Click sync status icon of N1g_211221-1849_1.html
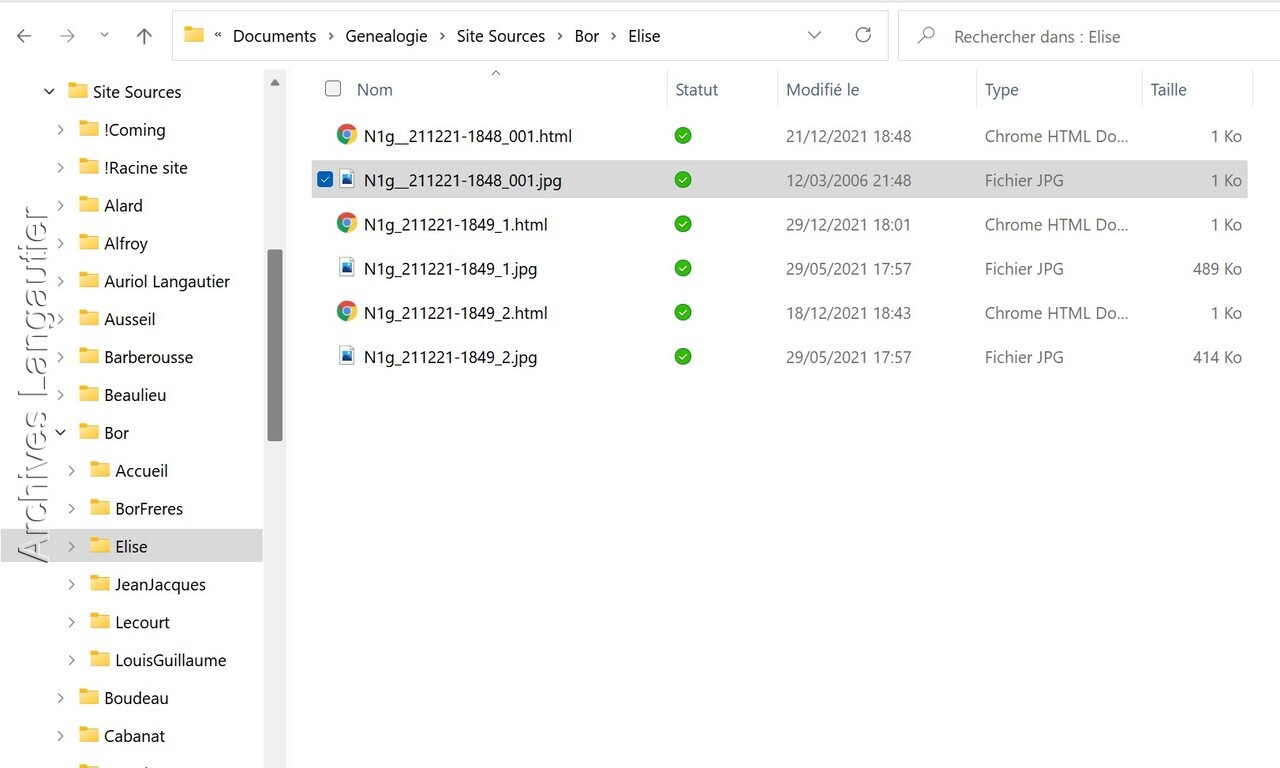1280x768 pixels. pos(683,224)
